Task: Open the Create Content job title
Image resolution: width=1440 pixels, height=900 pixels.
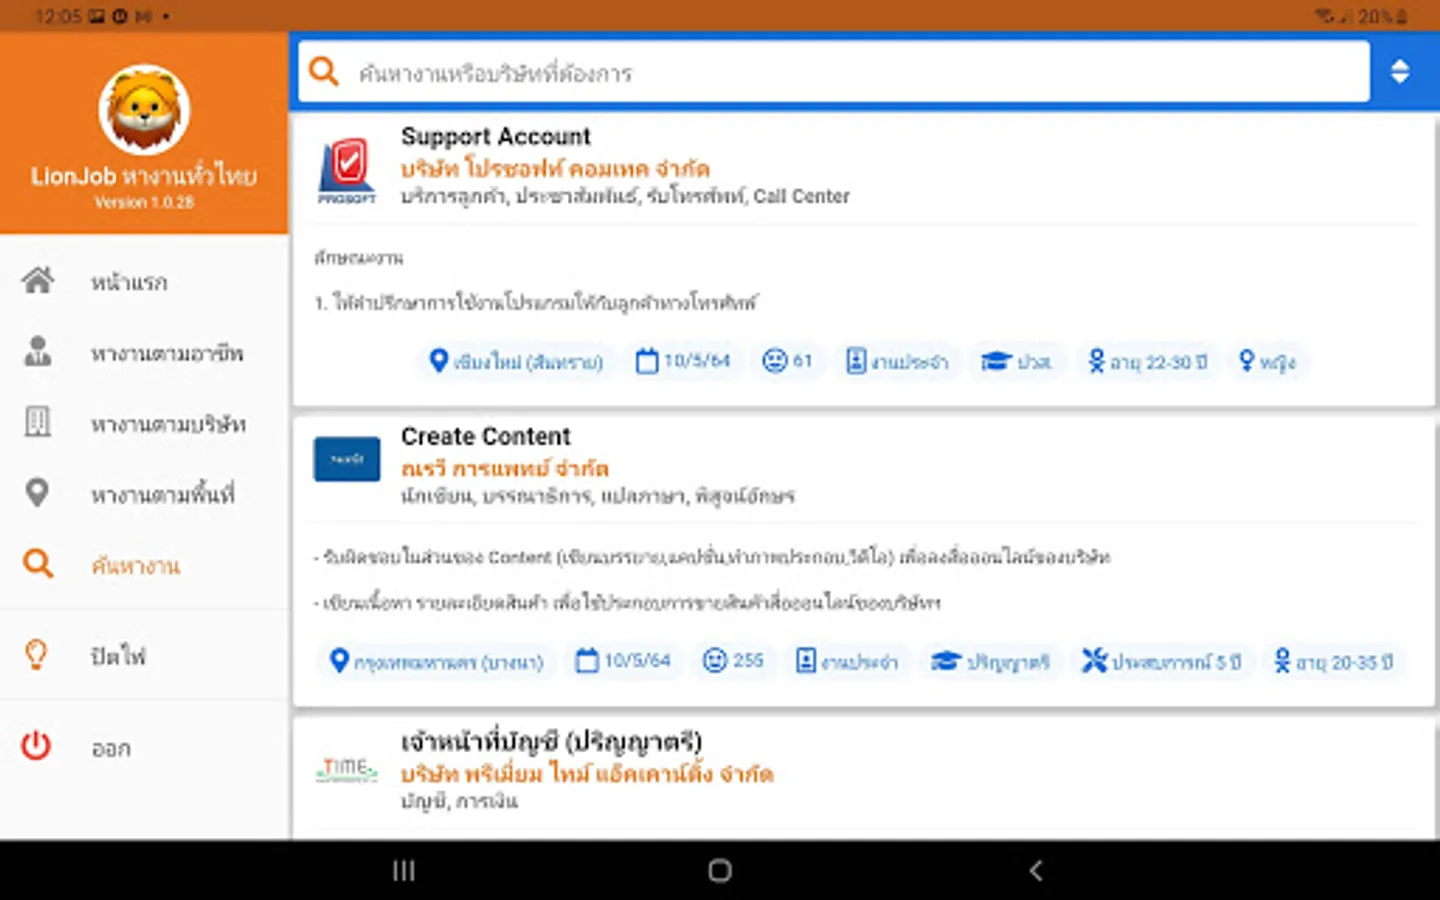Action: 486,437
